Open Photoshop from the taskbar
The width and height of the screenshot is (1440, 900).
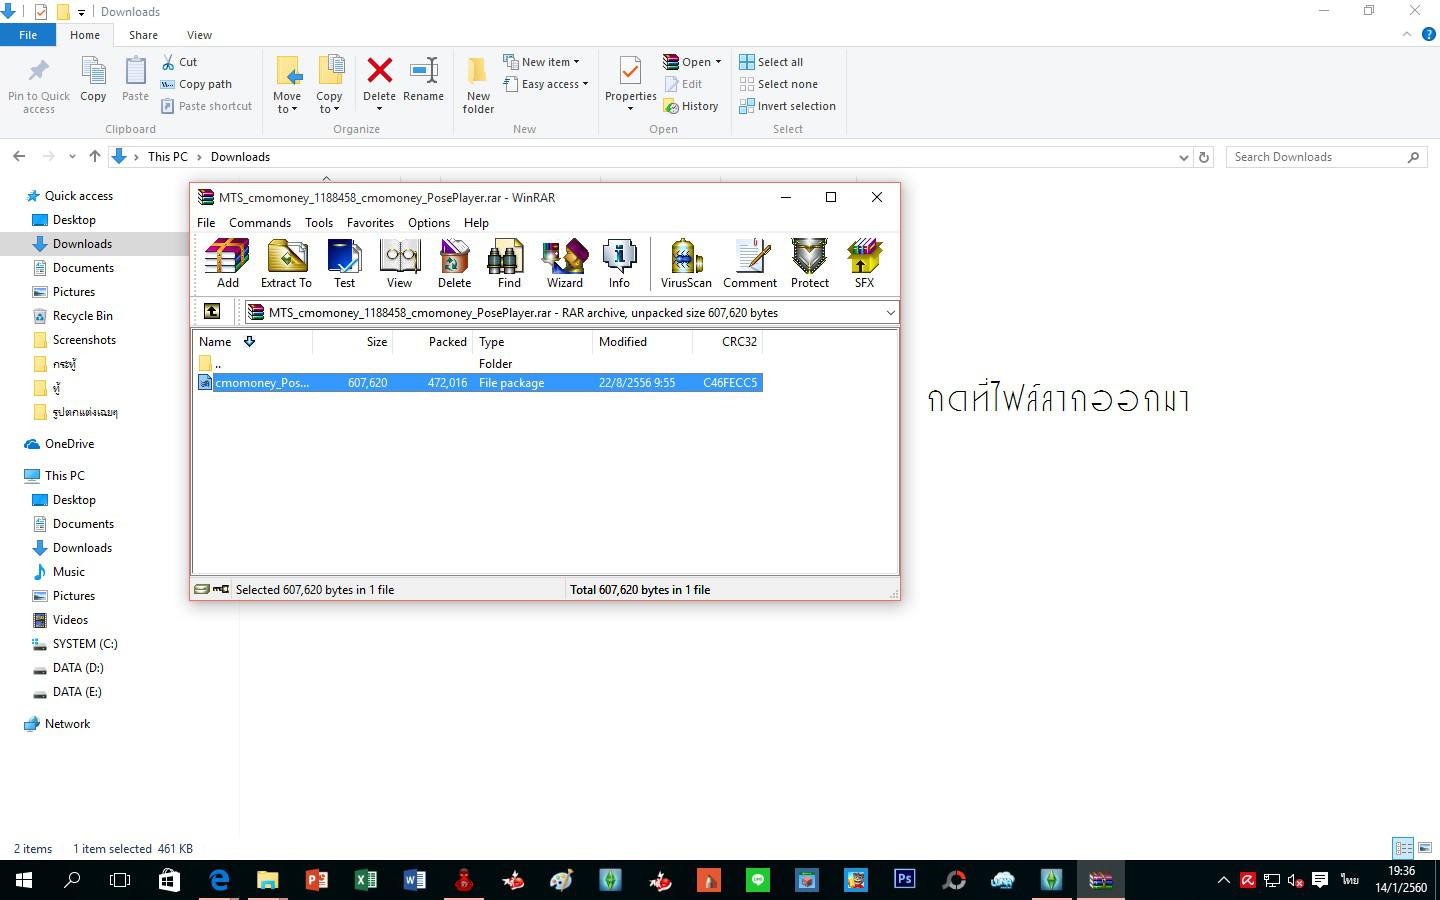(x=905, y=880)
